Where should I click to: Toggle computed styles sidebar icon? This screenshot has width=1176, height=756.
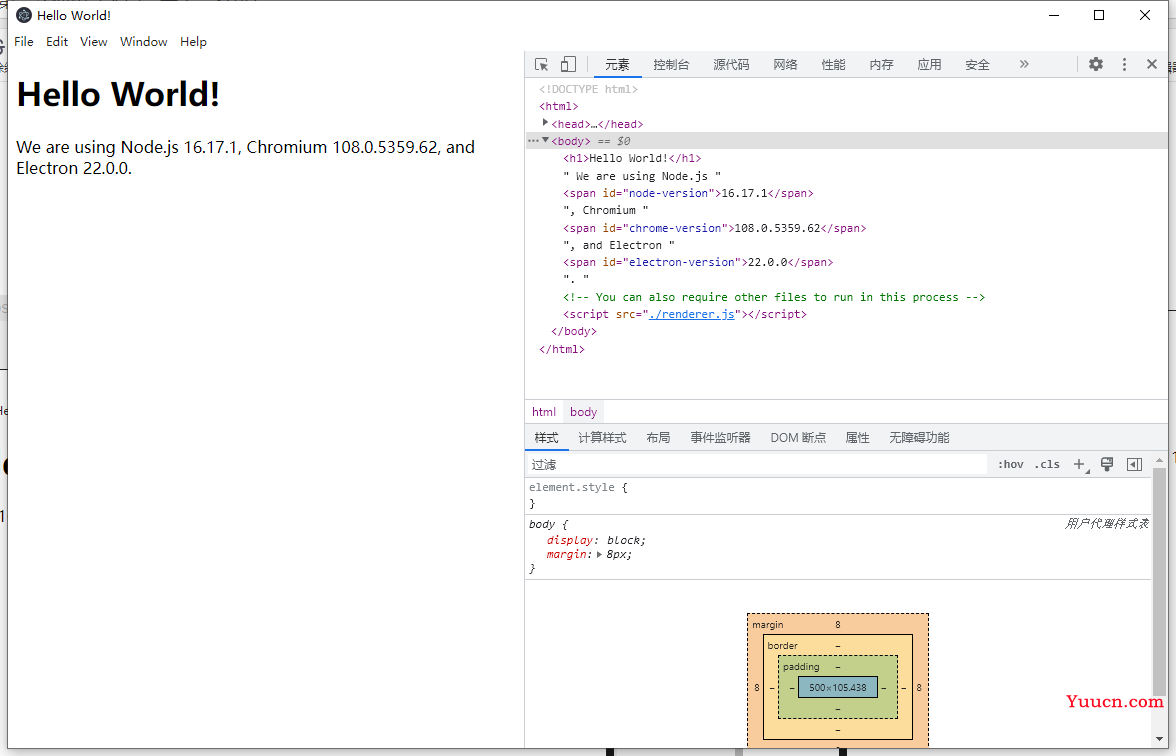1135,464
